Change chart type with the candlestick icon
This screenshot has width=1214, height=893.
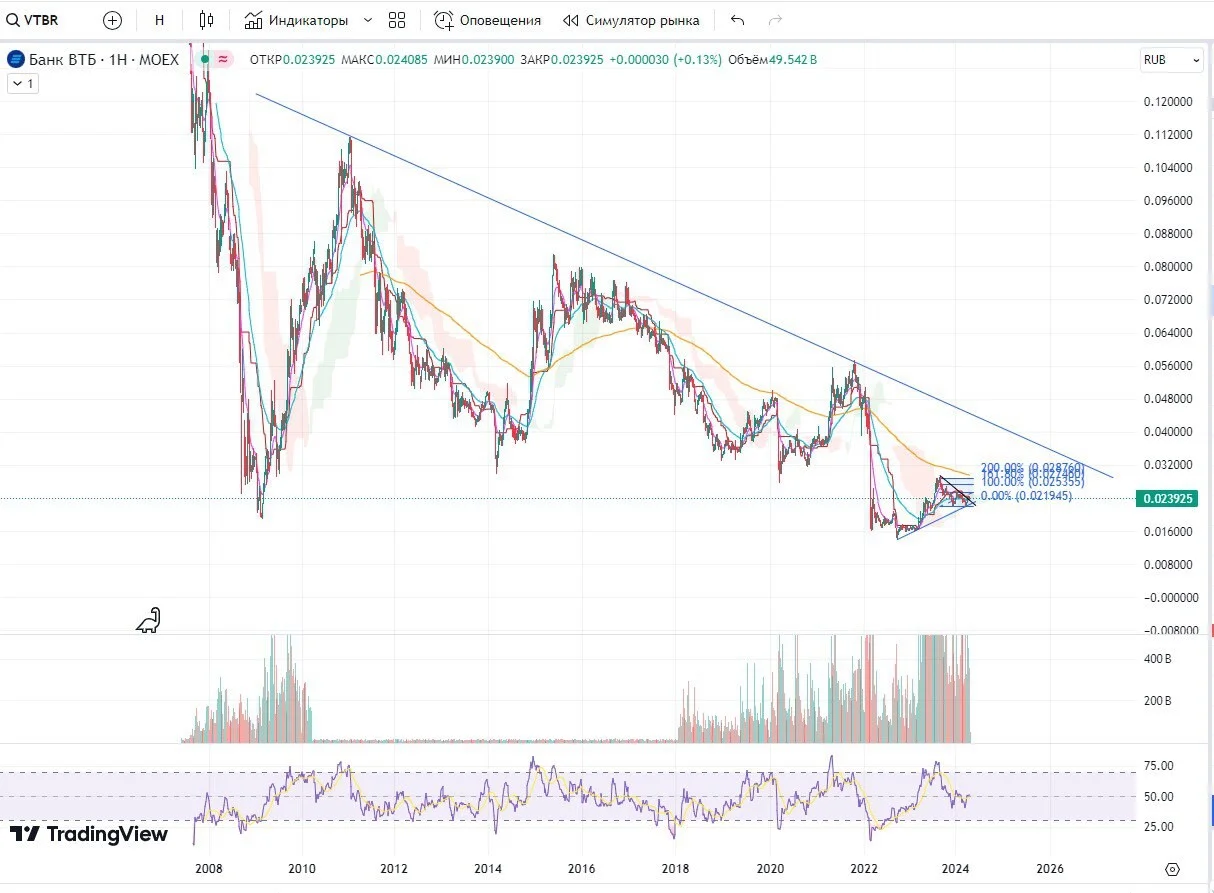(x=207, y=20)
